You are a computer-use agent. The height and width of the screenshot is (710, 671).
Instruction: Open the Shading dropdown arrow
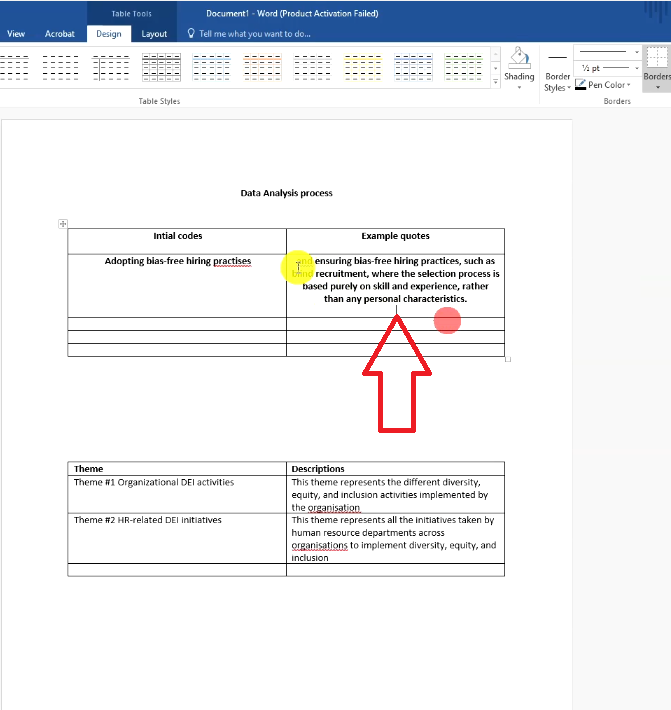[519, 87]
